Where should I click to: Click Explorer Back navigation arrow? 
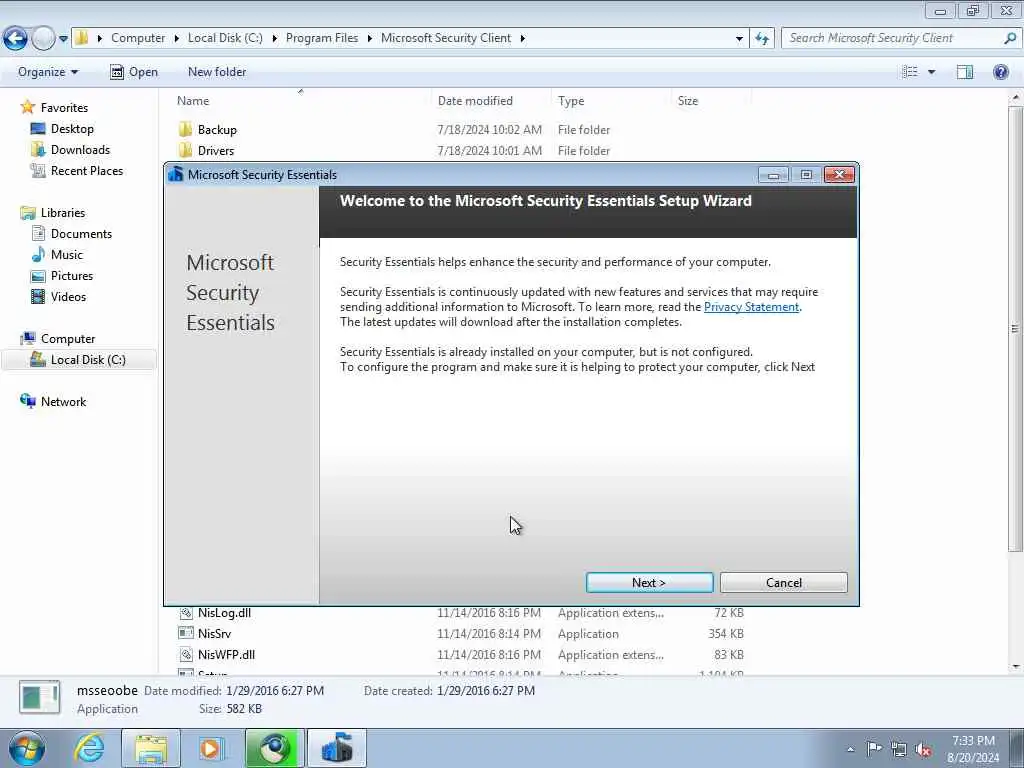click(15, 39)
